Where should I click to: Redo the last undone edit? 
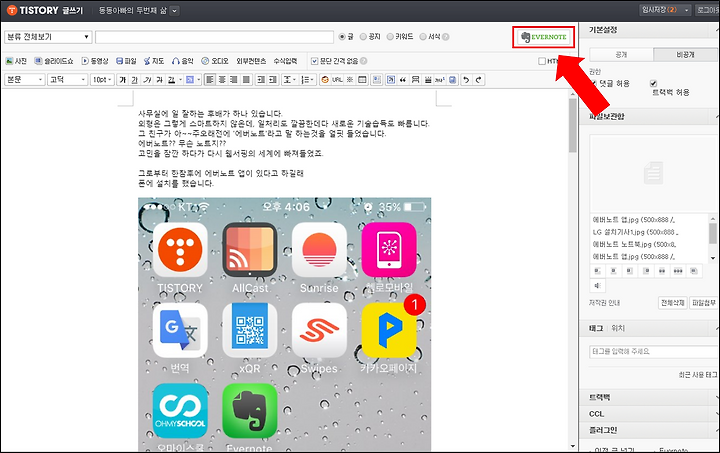[478, 80]
